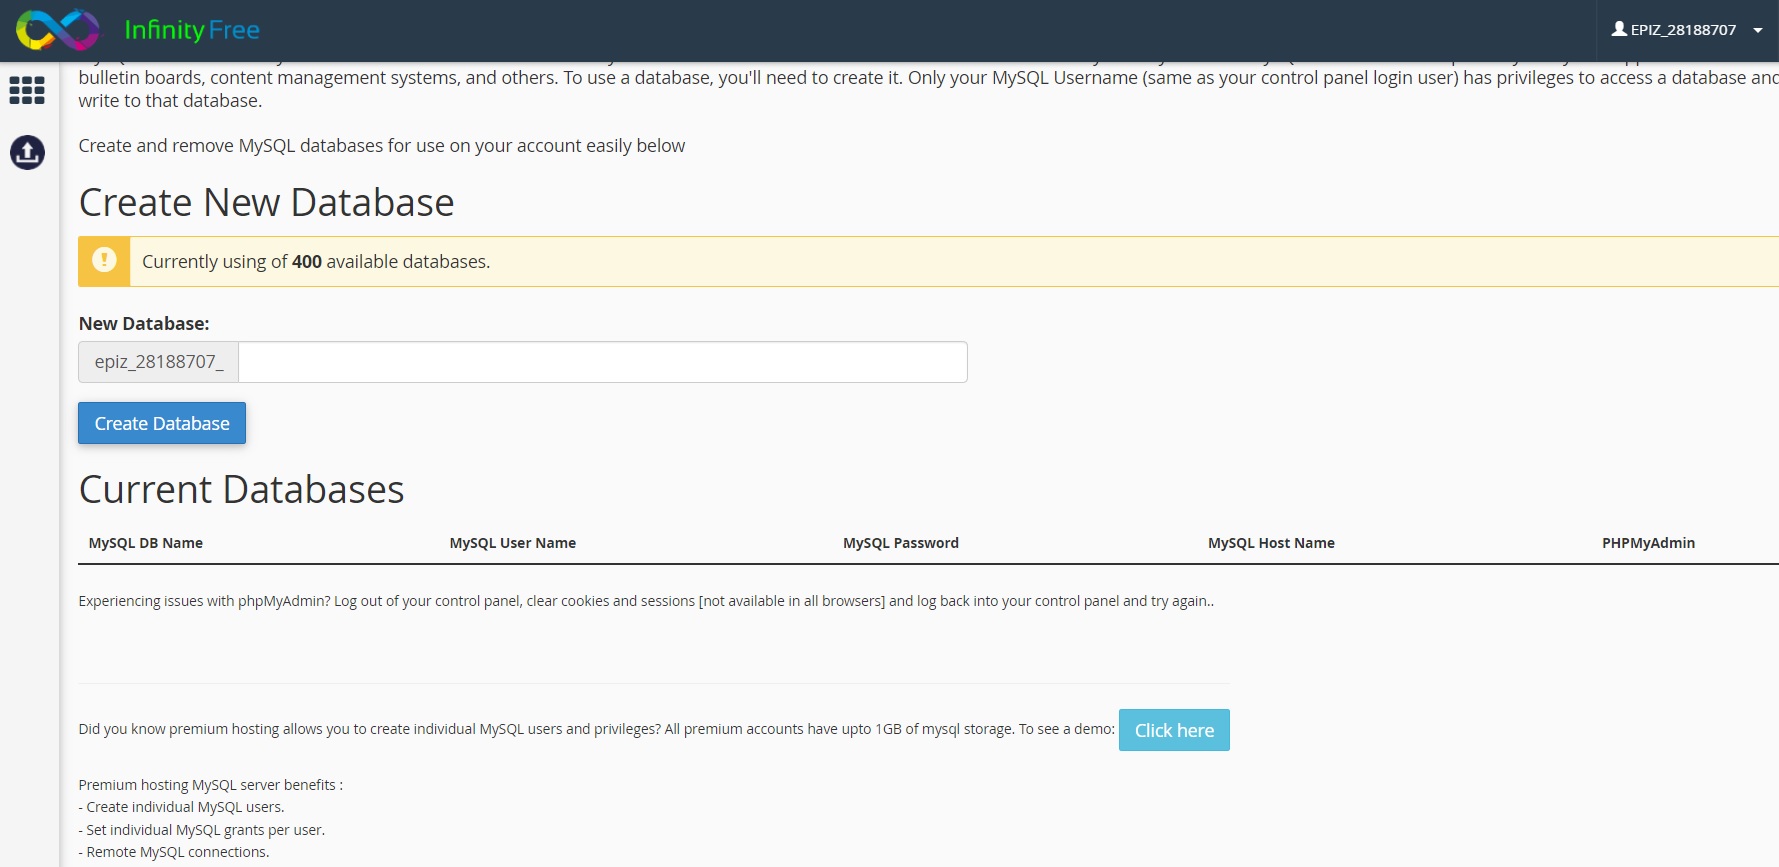Viewport: 1779px width, 867px height.
Task: Click the yellow exclamation warning icon
Action: click(104, 261)
